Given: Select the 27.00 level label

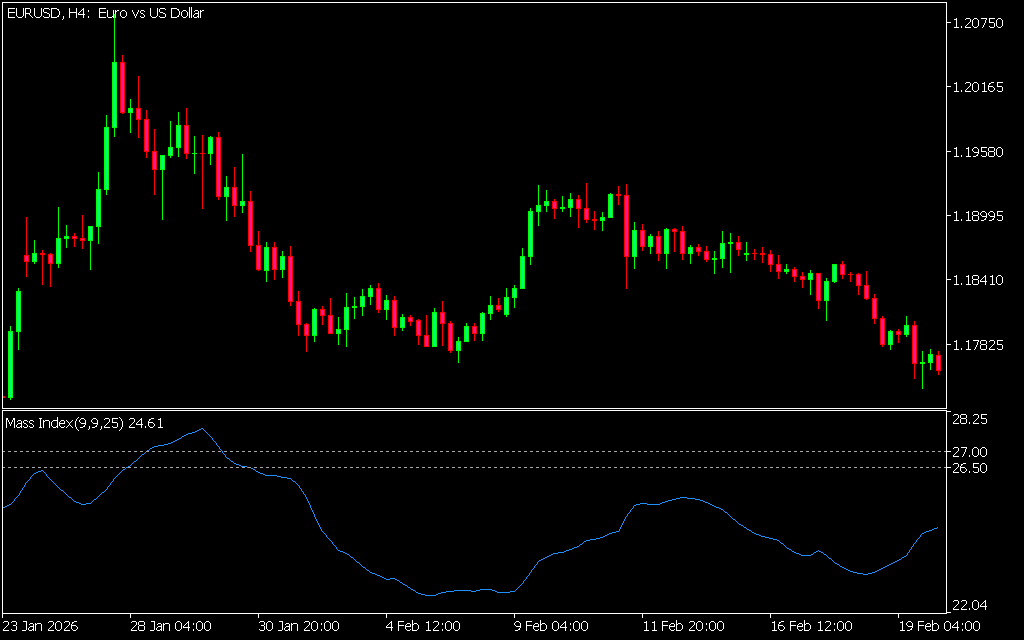Looking at the screenshot, I should coord(969,452).
